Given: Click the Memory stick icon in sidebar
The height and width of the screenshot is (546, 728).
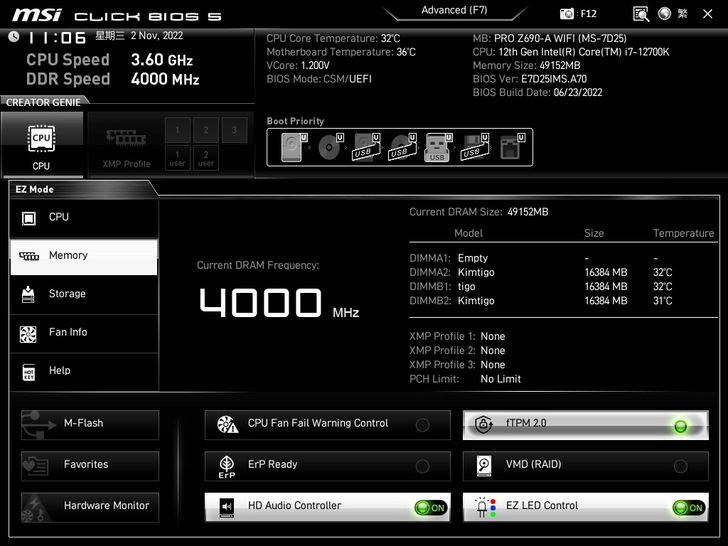Looking at the screenshot, I should (x=29, y=256).
